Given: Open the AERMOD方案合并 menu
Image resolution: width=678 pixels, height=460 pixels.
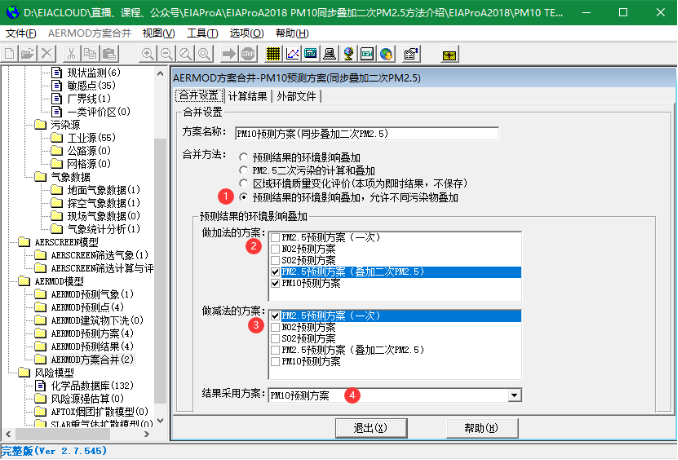Looking at the screenshot, I should (90, 33).
